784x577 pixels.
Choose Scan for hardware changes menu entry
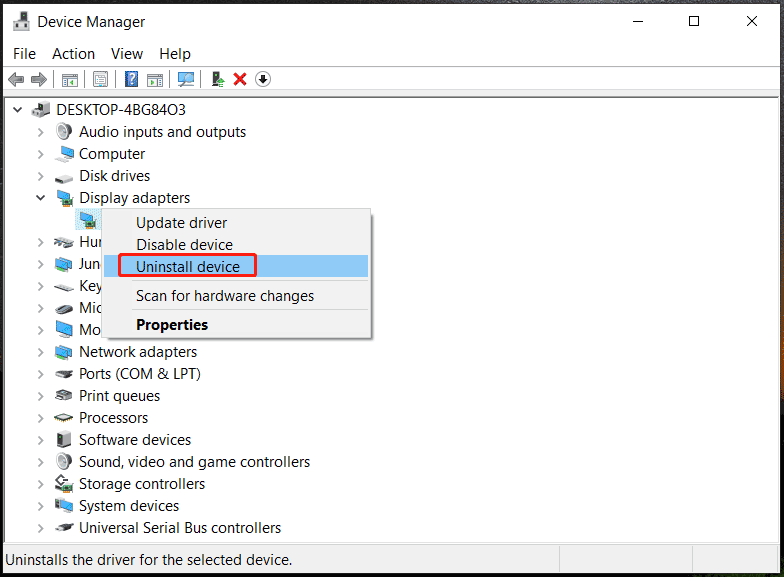click(236, 296)
